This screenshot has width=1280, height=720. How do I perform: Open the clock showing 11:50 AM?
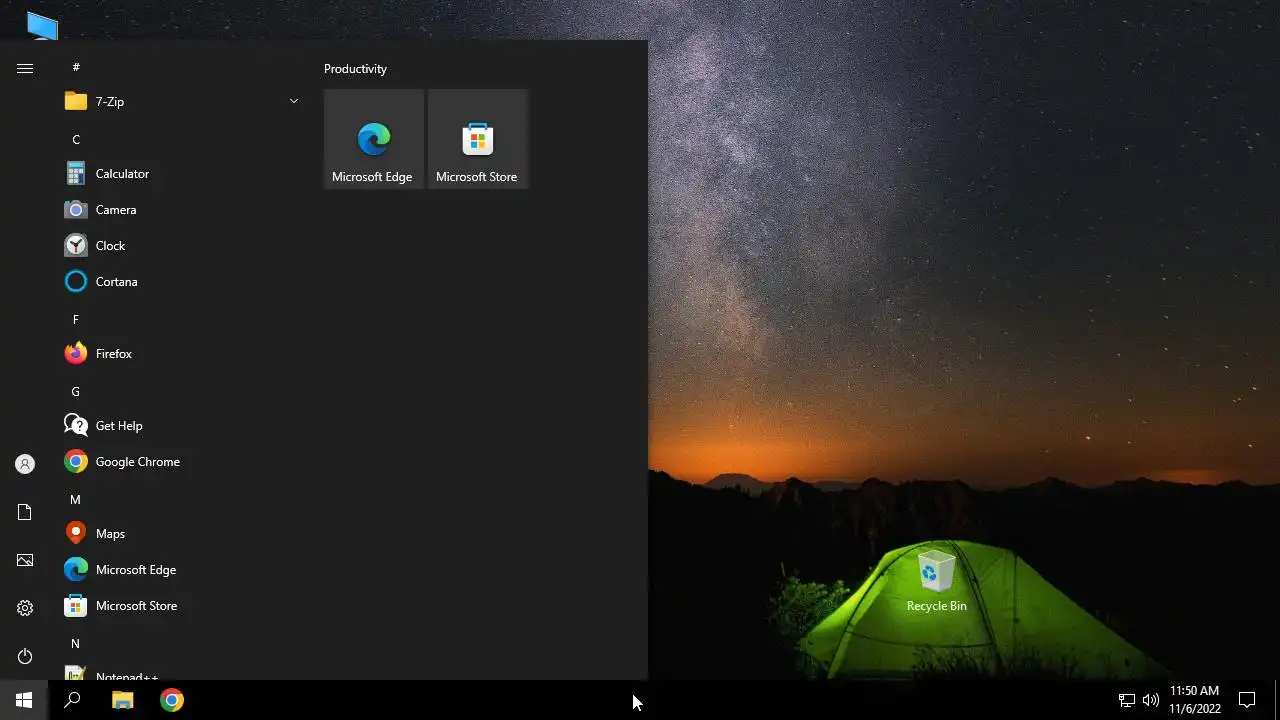(1195, 700)
